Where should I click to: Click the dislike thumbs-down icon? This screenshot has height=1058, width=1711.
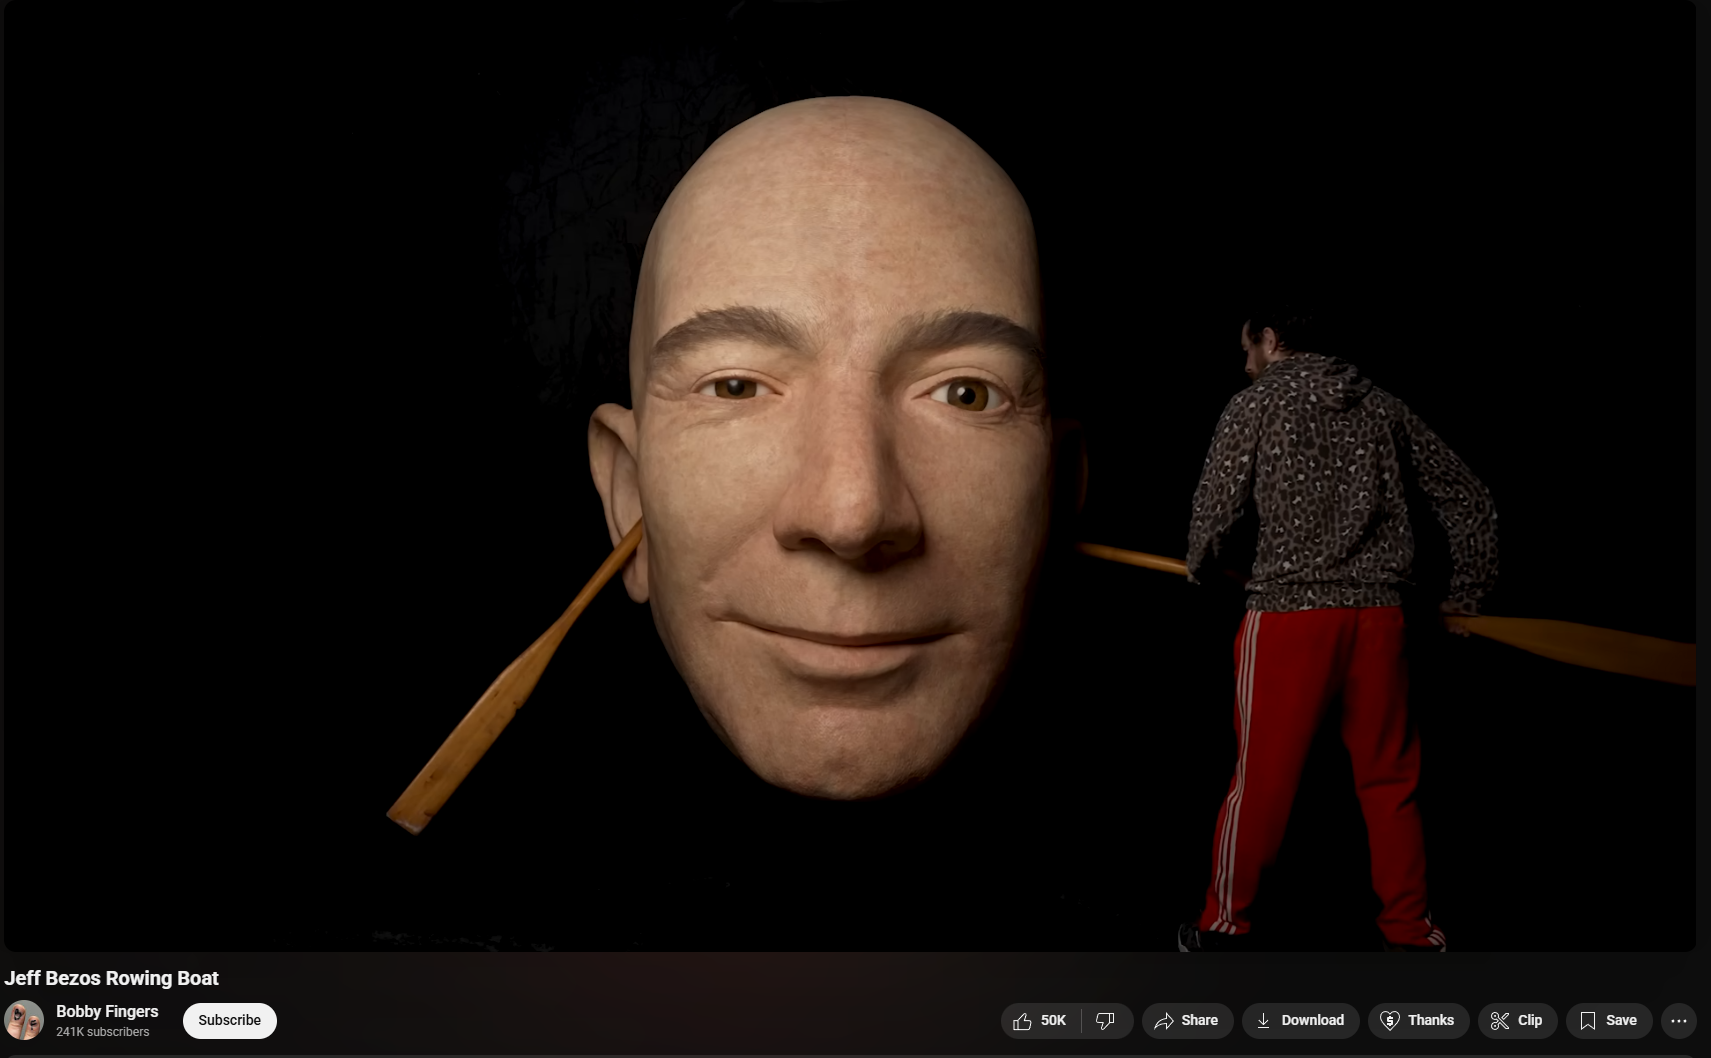(1106, 1020)
